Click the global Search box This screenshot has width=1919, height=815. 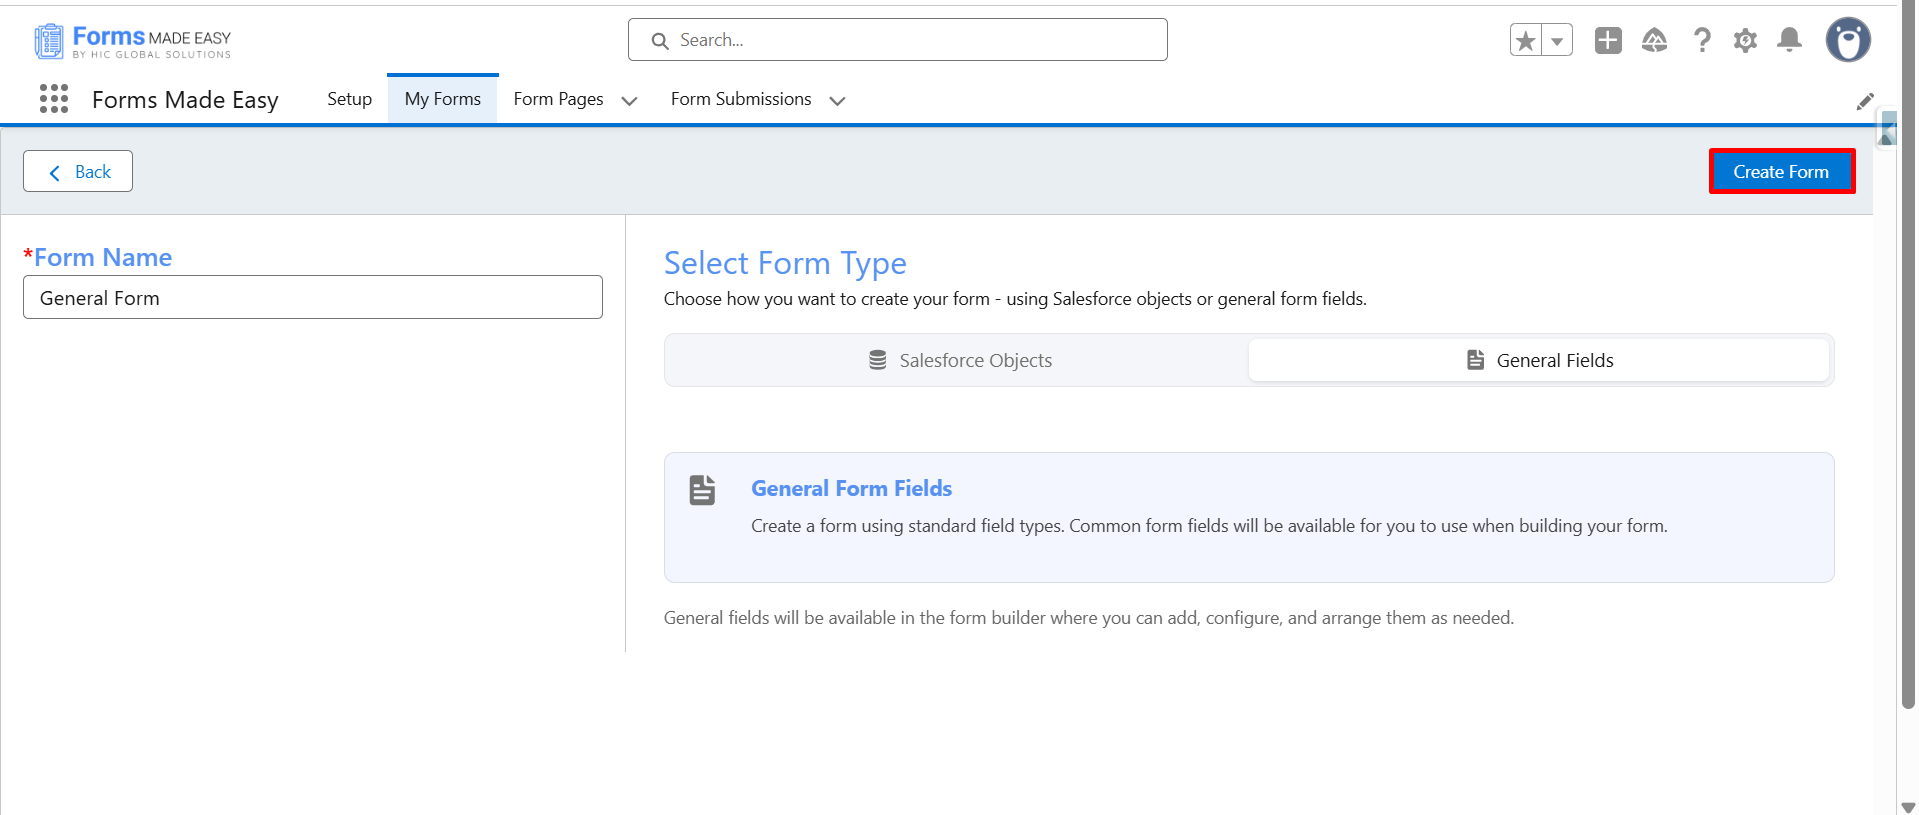tap(898, 40)
